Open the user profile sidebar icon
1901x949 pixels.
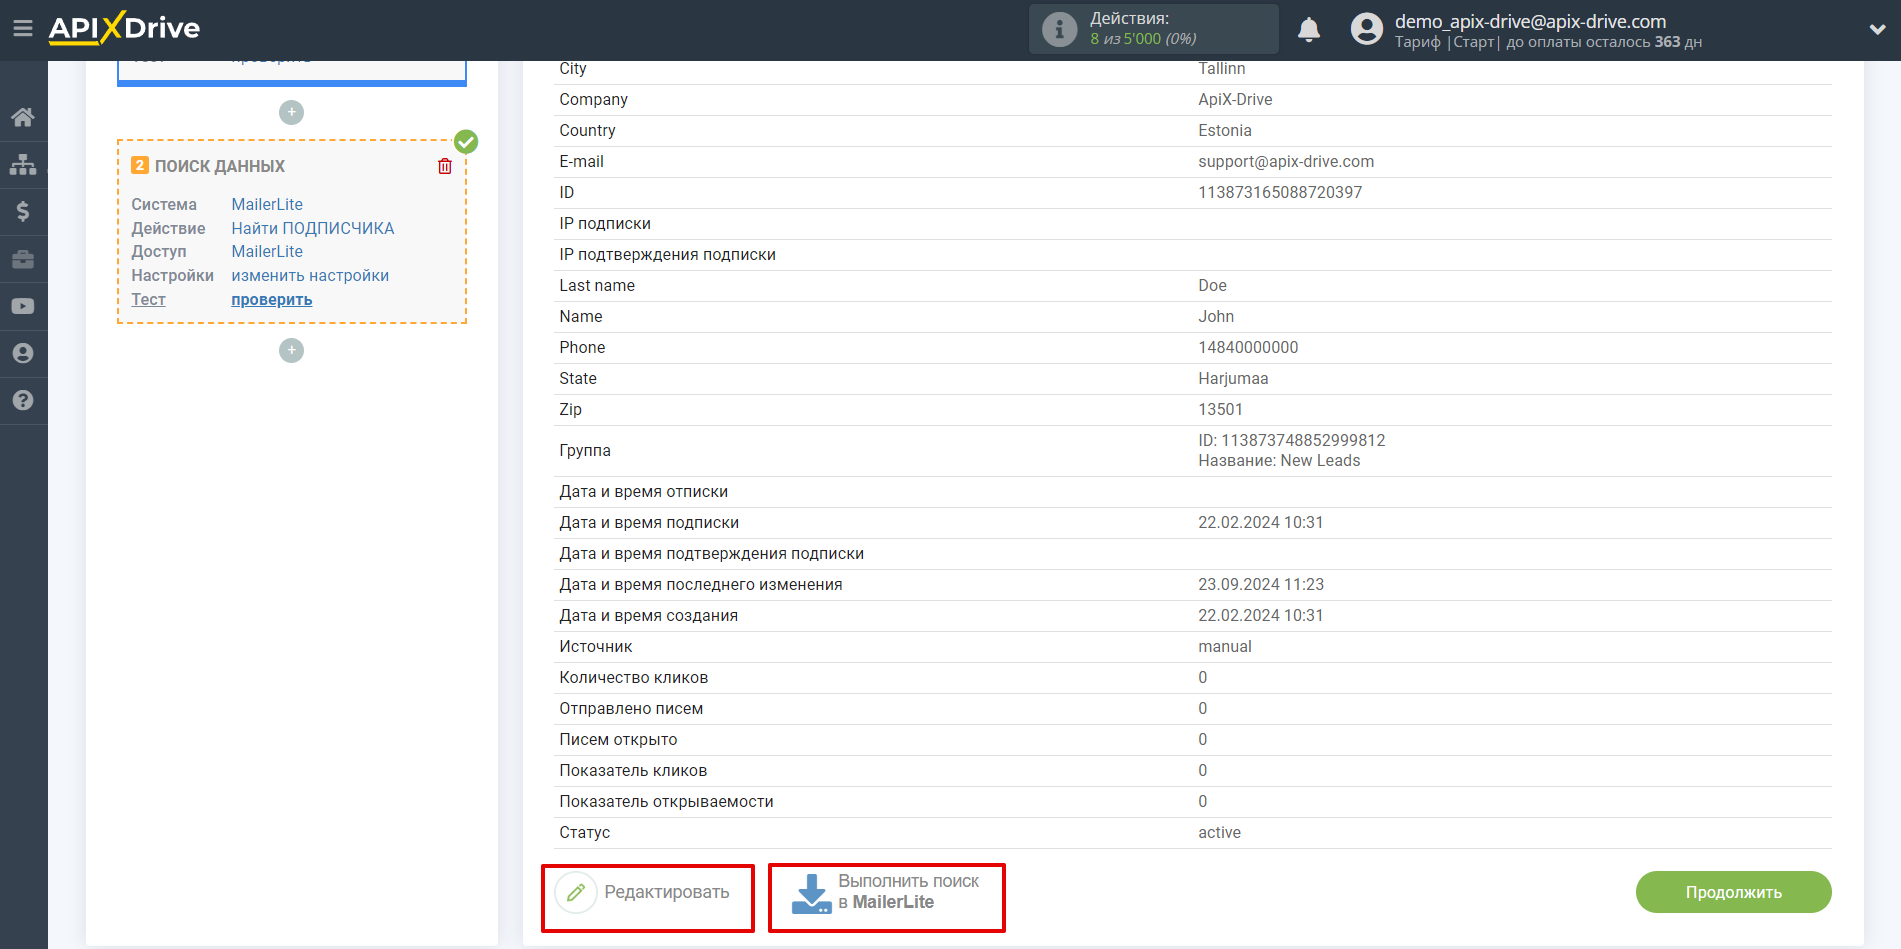point(23,353)
